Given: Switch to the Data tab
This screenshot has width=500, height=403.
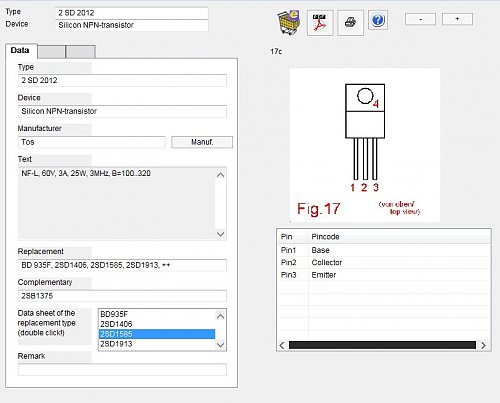Looking at the screenshot, I should point(20,51).
